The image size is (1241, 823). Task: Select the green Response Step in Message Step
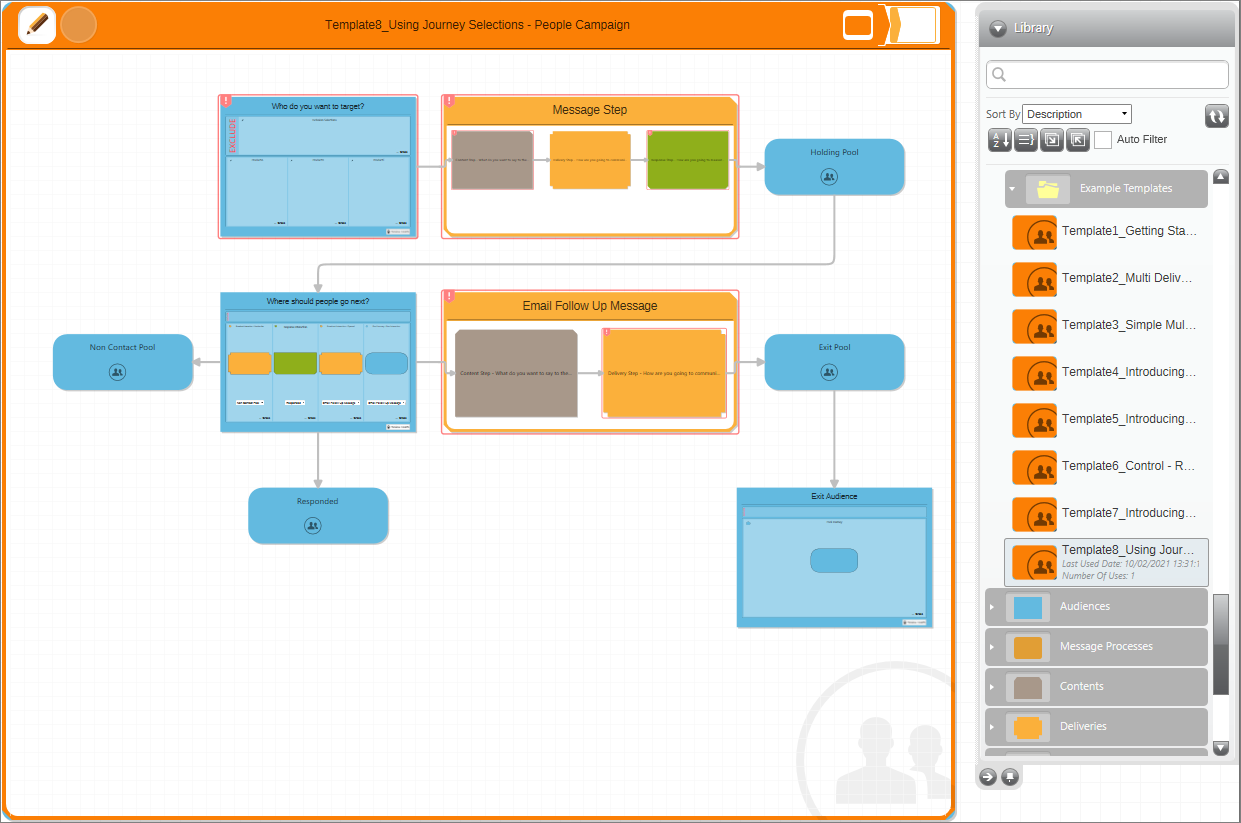(688, 160)
